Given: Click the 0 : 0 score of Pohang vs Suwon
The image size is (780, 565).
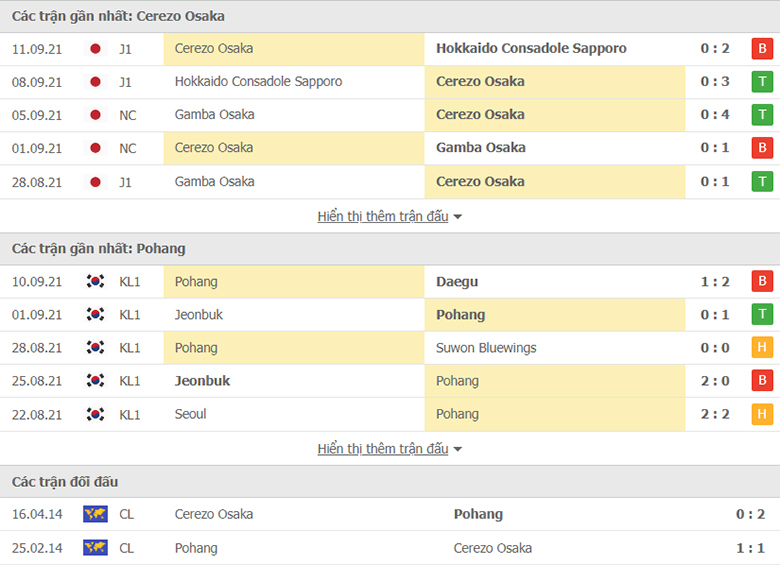Looking at the screenshot, I should pyautogui.click(x=715, y=348).
